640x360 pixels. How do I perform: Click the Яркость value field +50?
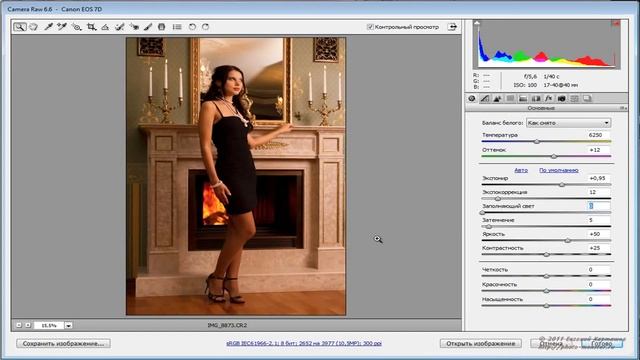pyautogui.click(x=599, y=234)
